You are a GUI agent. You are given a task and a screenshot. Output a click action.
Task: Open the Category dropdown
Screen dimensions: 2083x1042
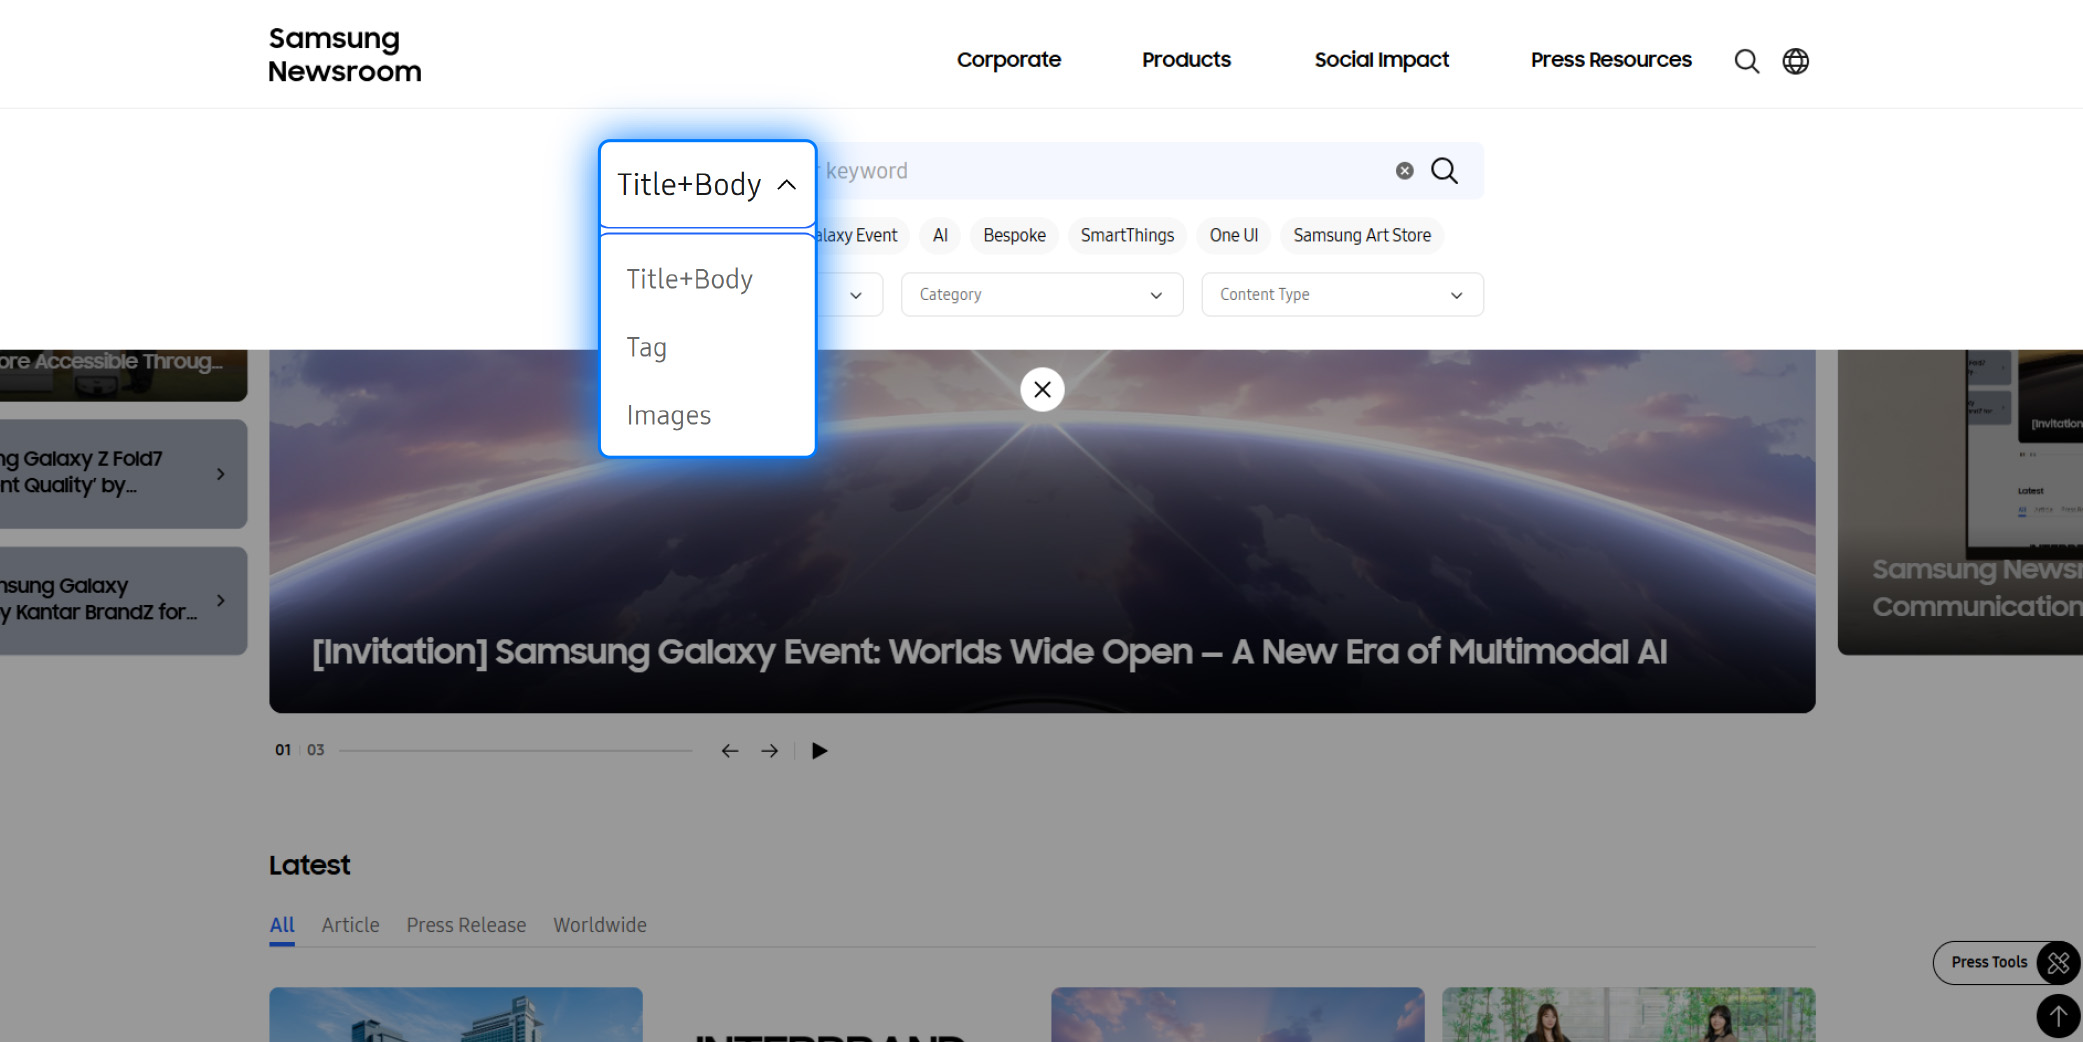1040,294
